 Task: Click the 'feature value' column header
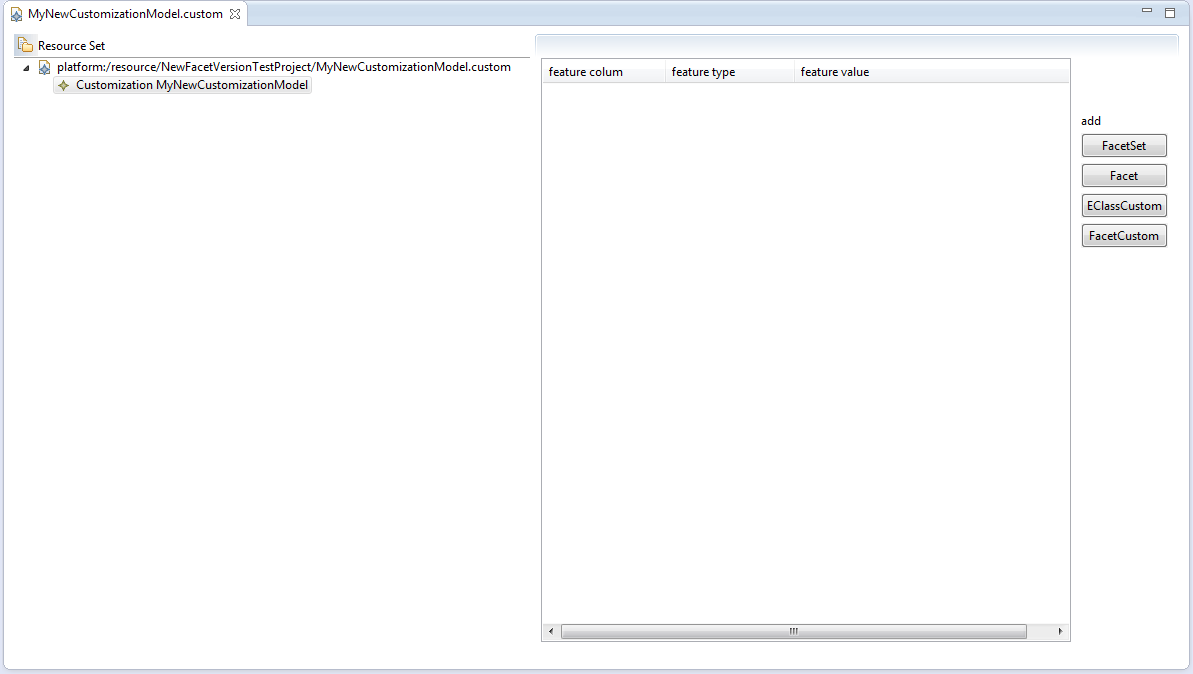coord(932,72)
